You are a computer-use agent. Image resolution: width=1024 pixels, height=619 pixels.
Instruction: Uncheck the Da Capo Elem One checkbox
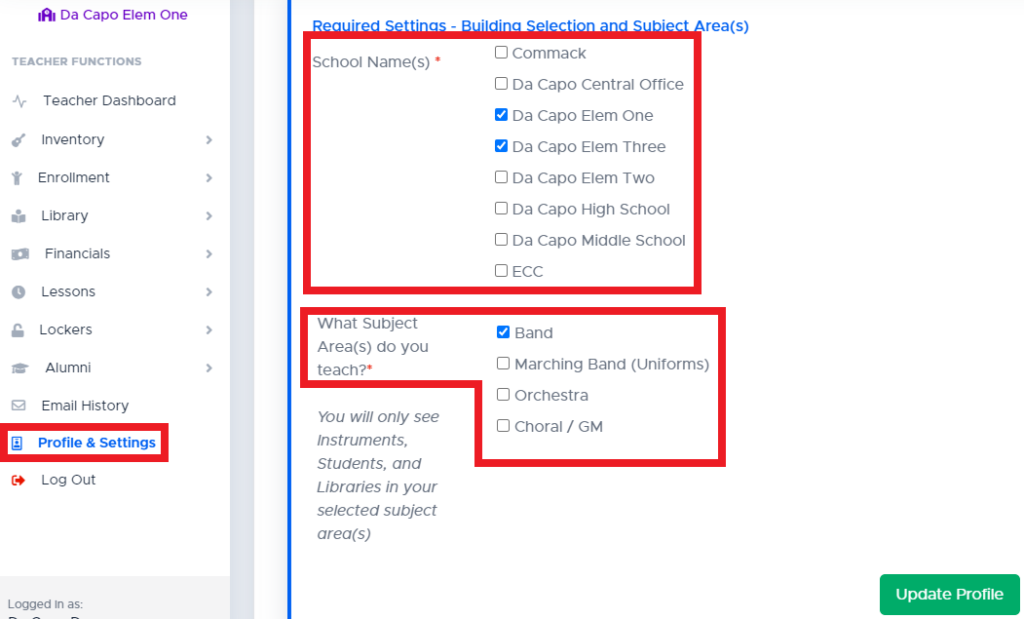tap(501, 115)
